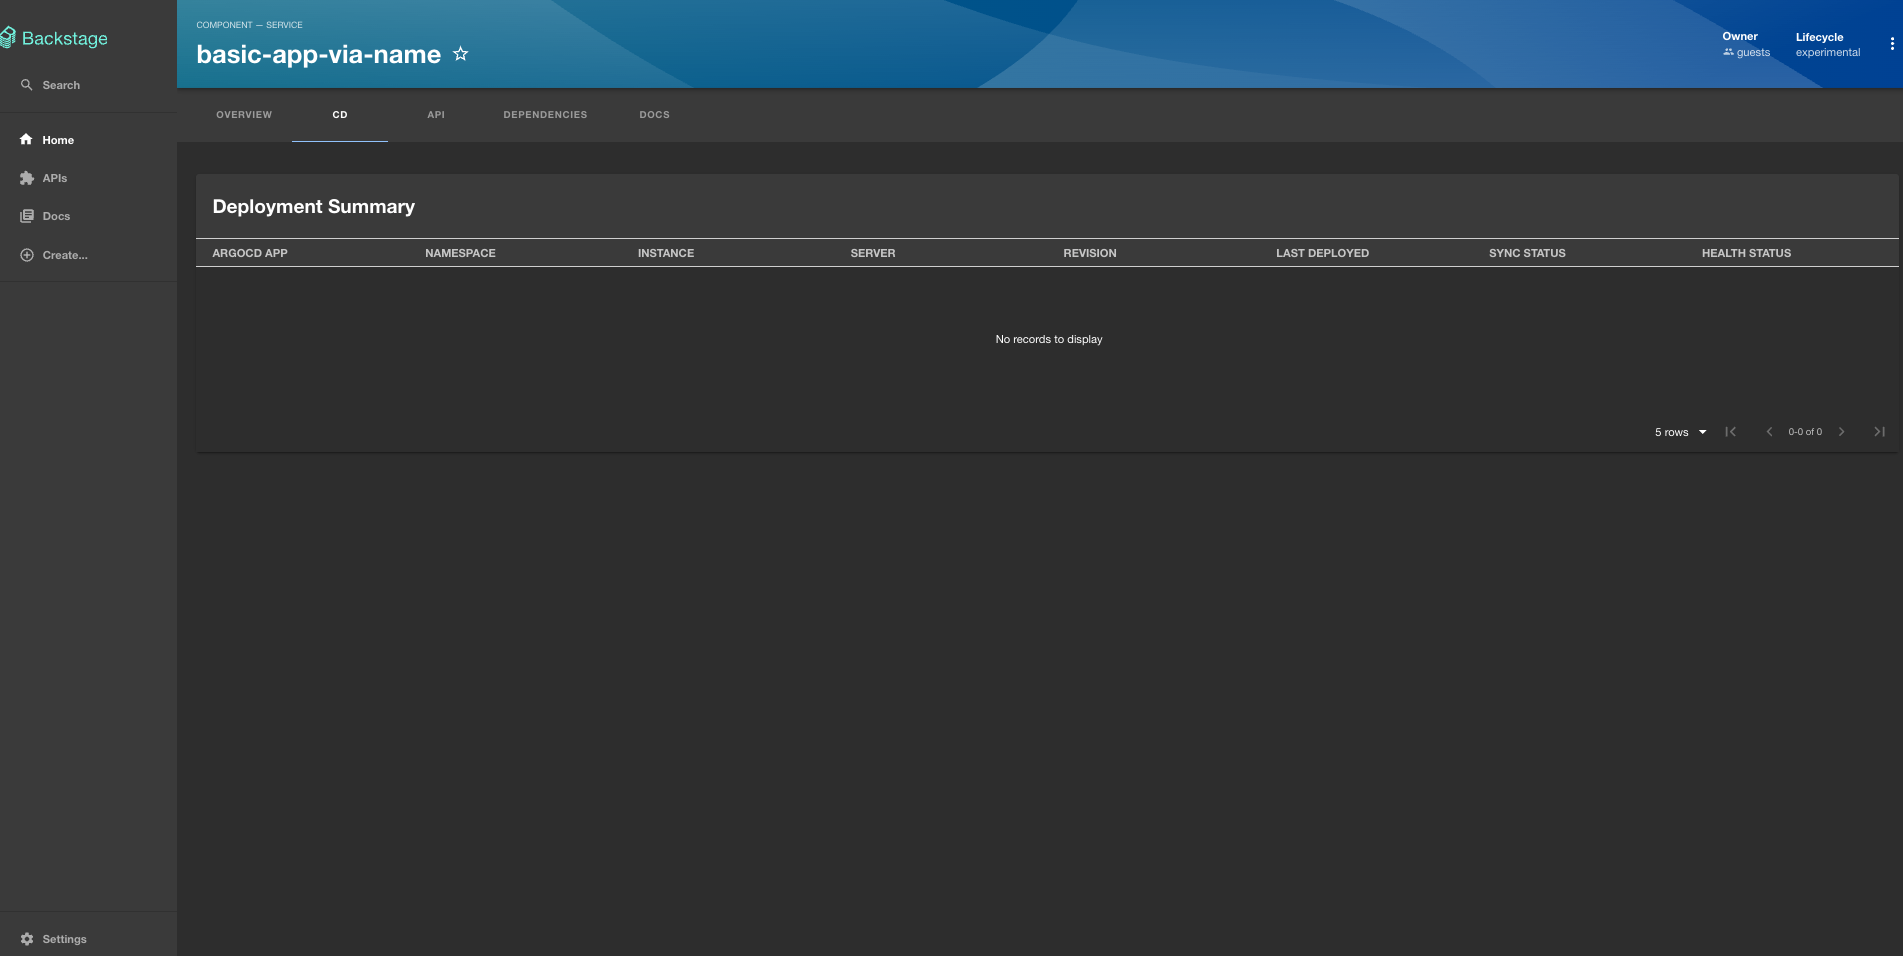1903x956 pixels.
Task: Click the 'experimental' lifecycle value
Action: click(1828, 53)
